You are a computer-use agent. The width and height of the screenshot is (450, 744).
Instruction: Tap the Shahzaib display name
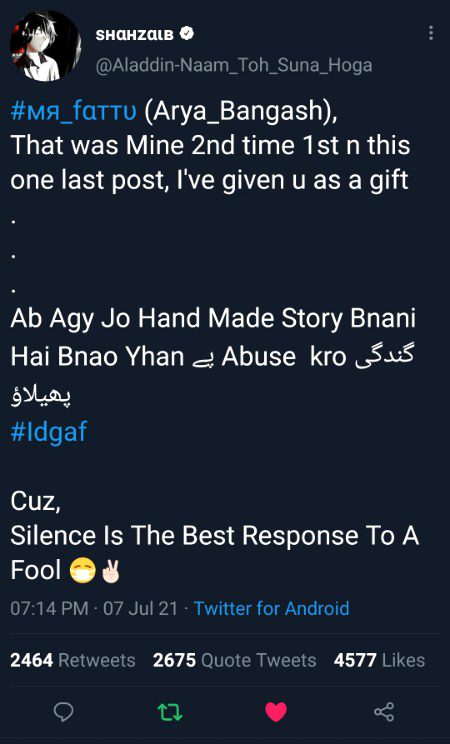(x=135, y=34)
